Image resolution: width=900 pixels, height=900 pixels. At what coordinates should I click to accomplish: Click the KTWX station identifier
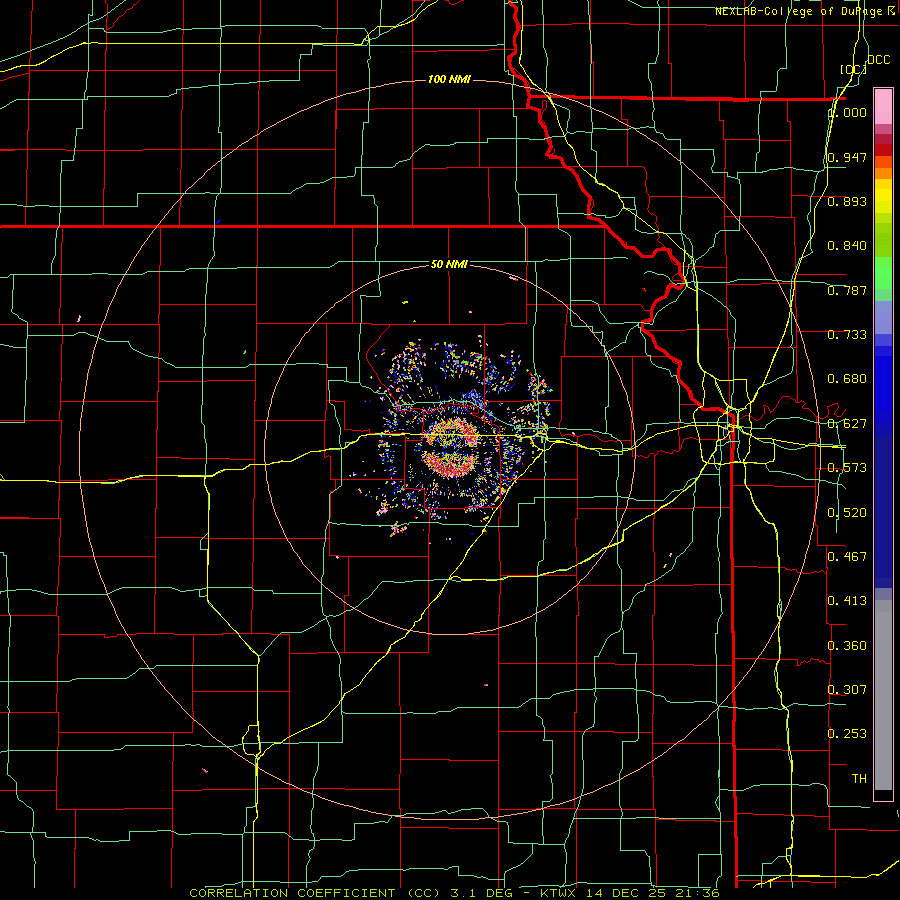coord(560,893)
